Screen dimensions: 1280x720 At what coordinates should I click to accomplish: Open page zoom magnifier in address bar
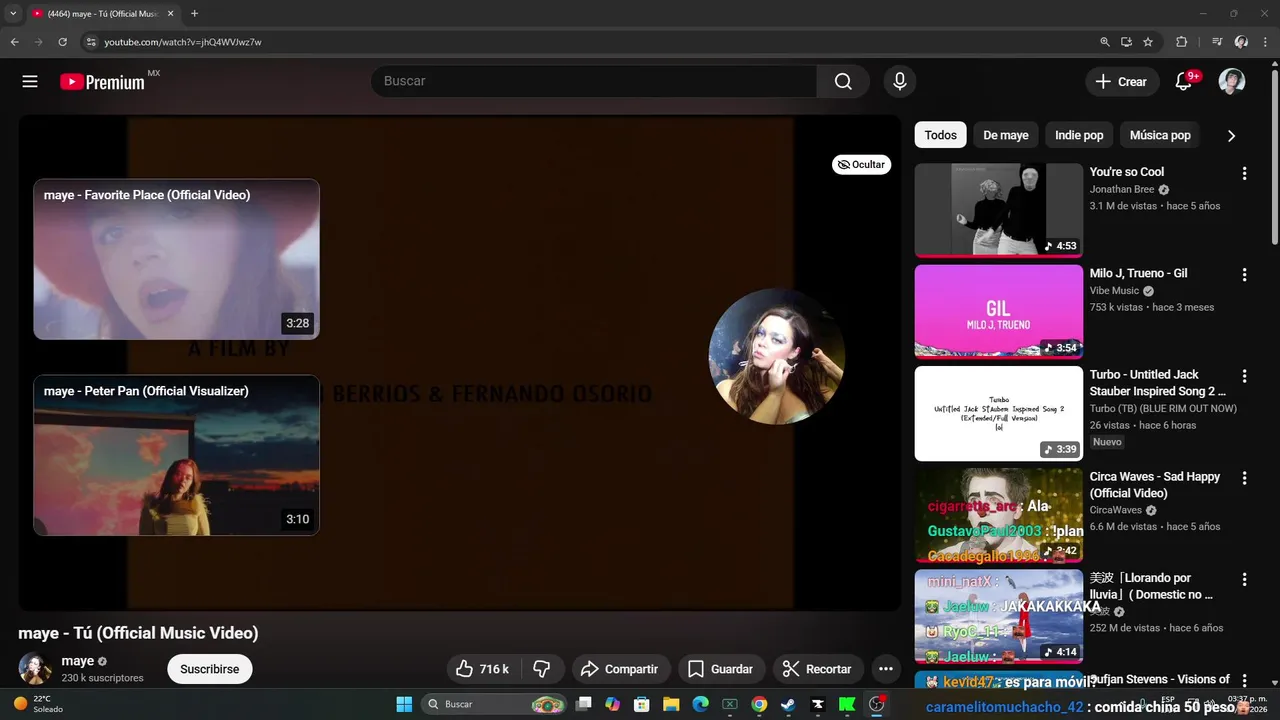click(1105, 42)
